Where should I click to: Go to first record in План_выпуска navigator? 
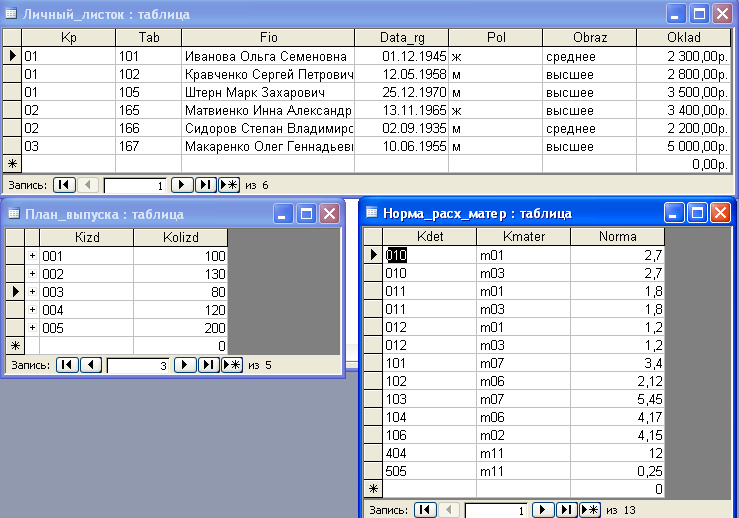[67, 365]
